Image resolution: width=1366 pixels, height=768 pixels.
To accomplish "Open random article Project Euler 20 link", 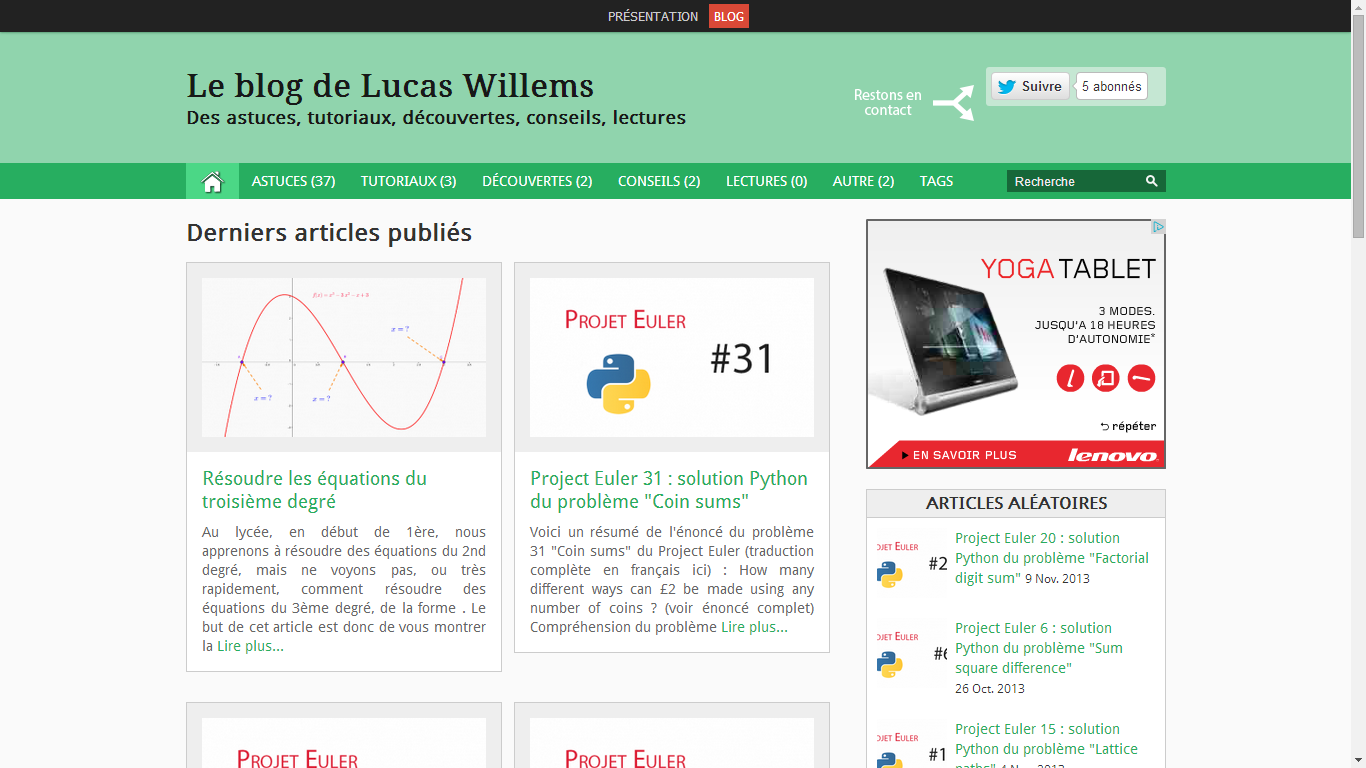I will (x=1052, y=557).
